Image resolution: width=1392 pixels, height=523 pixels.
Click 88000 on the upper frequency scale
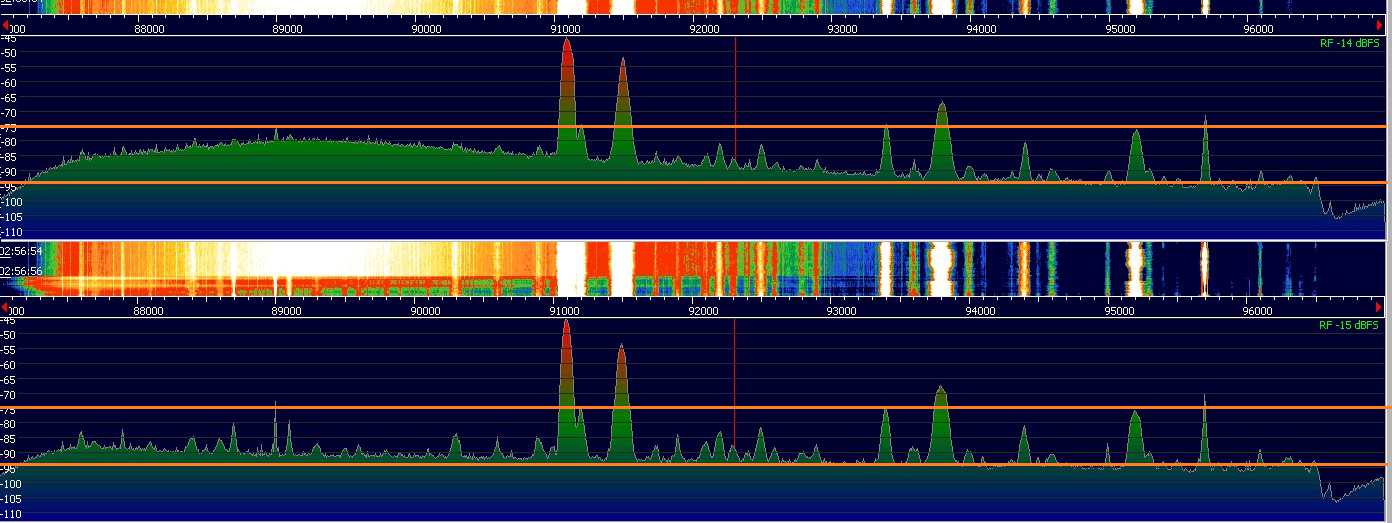coord(148,29)
